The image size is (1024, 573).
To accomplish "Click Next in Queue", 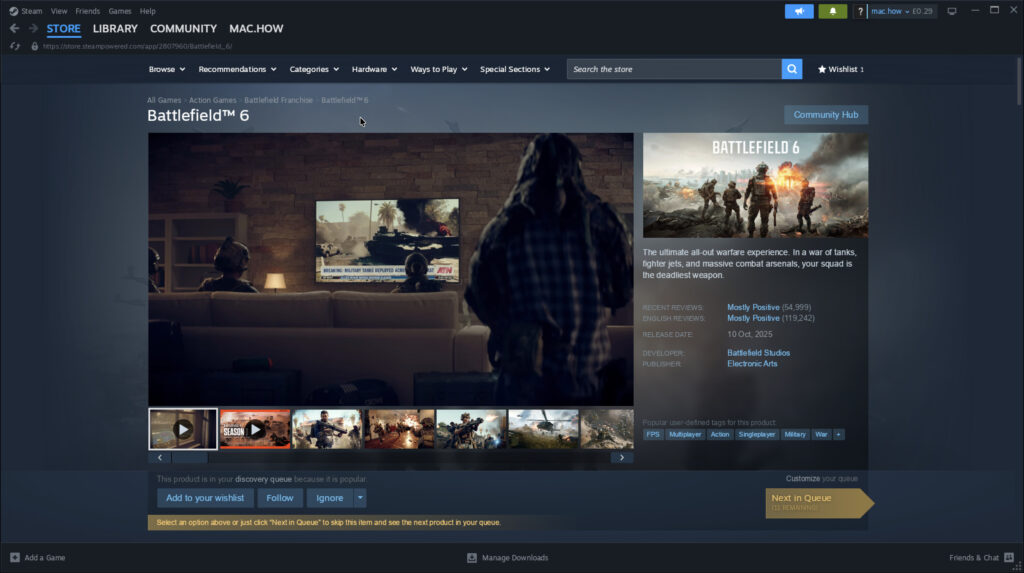I will (819, 502).
